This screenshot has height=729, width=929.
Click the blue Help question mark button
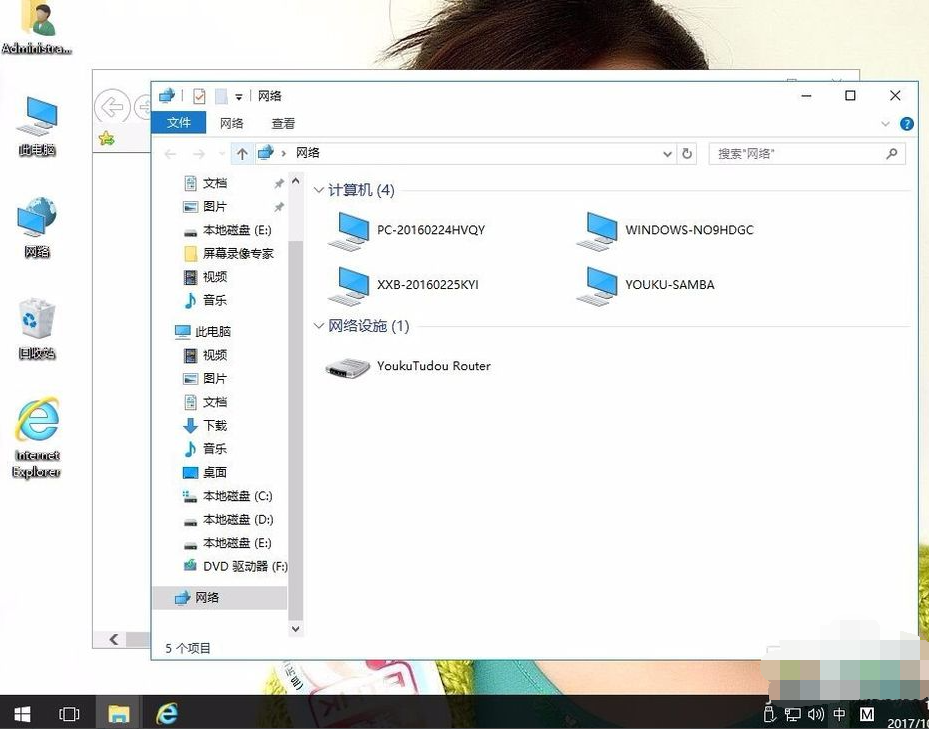coord(906,123)
